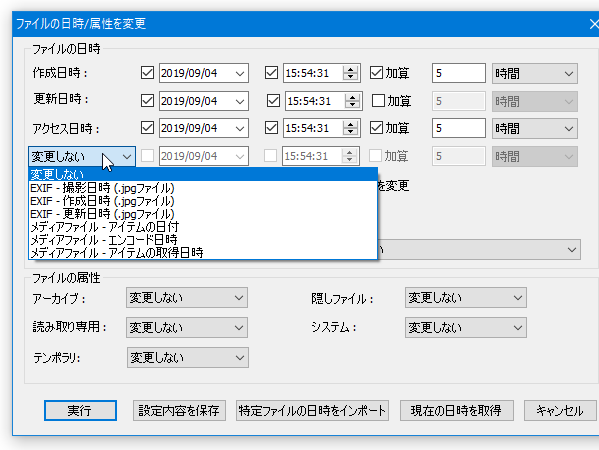
Task: Uncheck the 作成日時 time checkbox
Action: (271, 73)
